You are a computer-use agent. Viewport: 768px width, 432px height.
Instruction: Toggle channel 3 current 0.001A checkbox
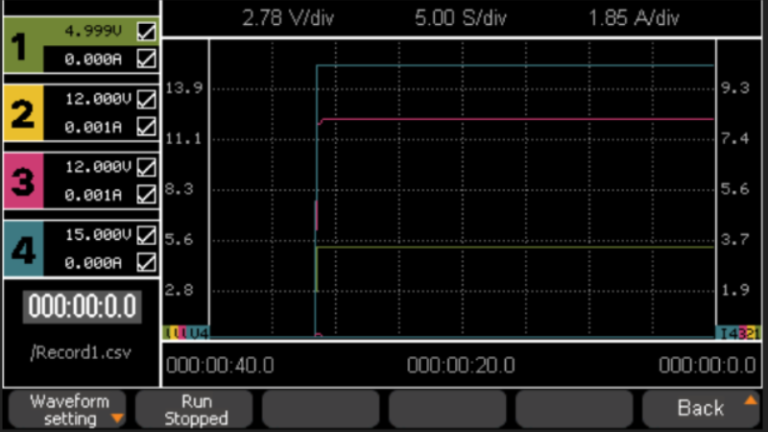click(x=147, y=195)
